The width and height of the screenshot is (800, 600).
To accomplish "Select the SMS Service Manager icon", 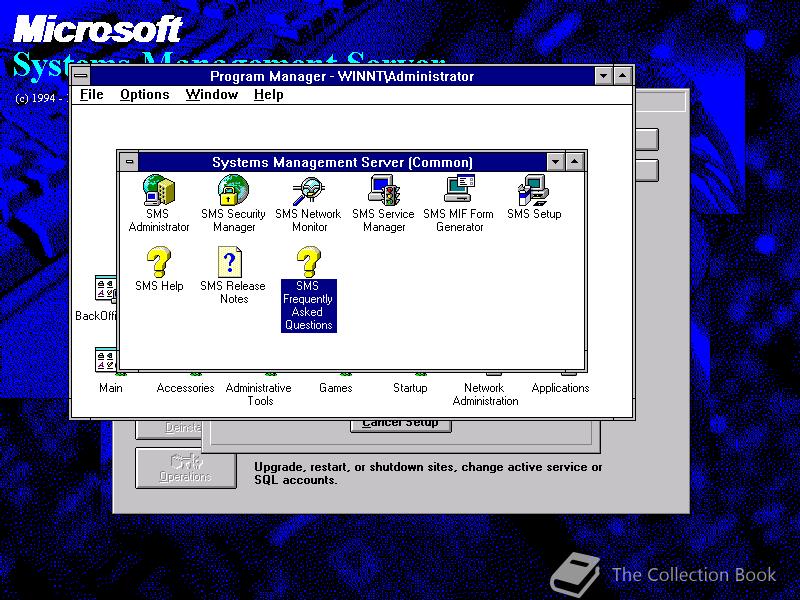I will click(384, 191).
